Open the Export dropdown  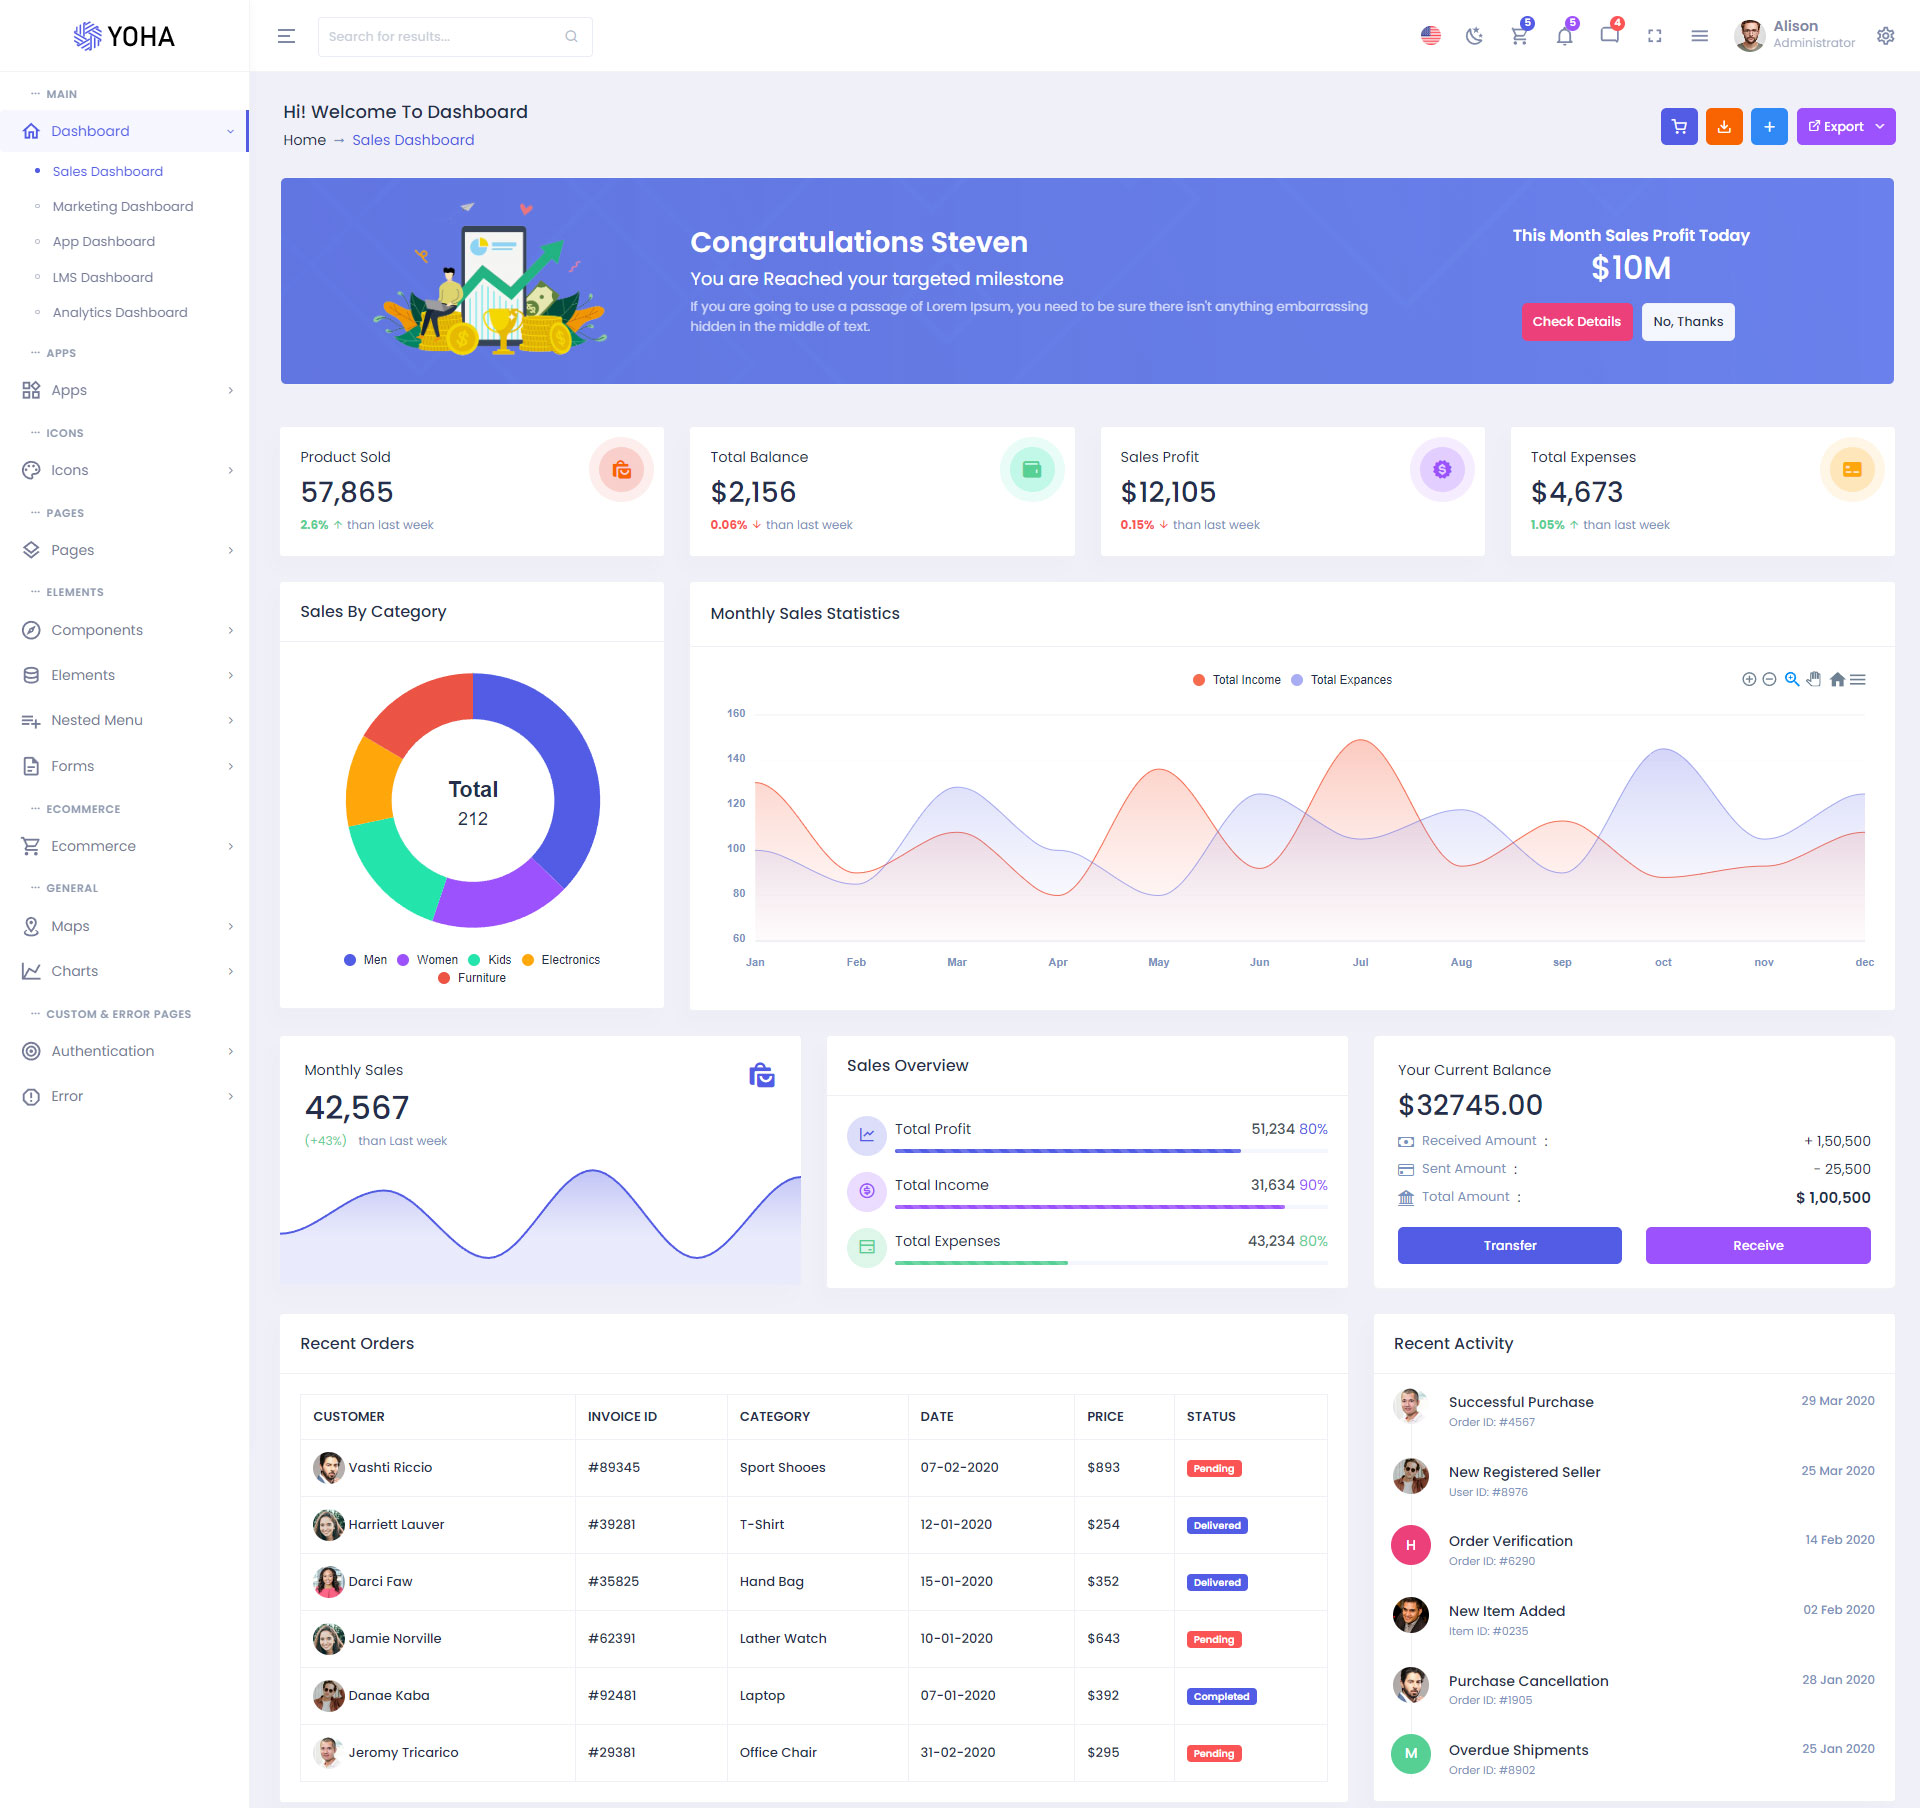point(1846,127)
